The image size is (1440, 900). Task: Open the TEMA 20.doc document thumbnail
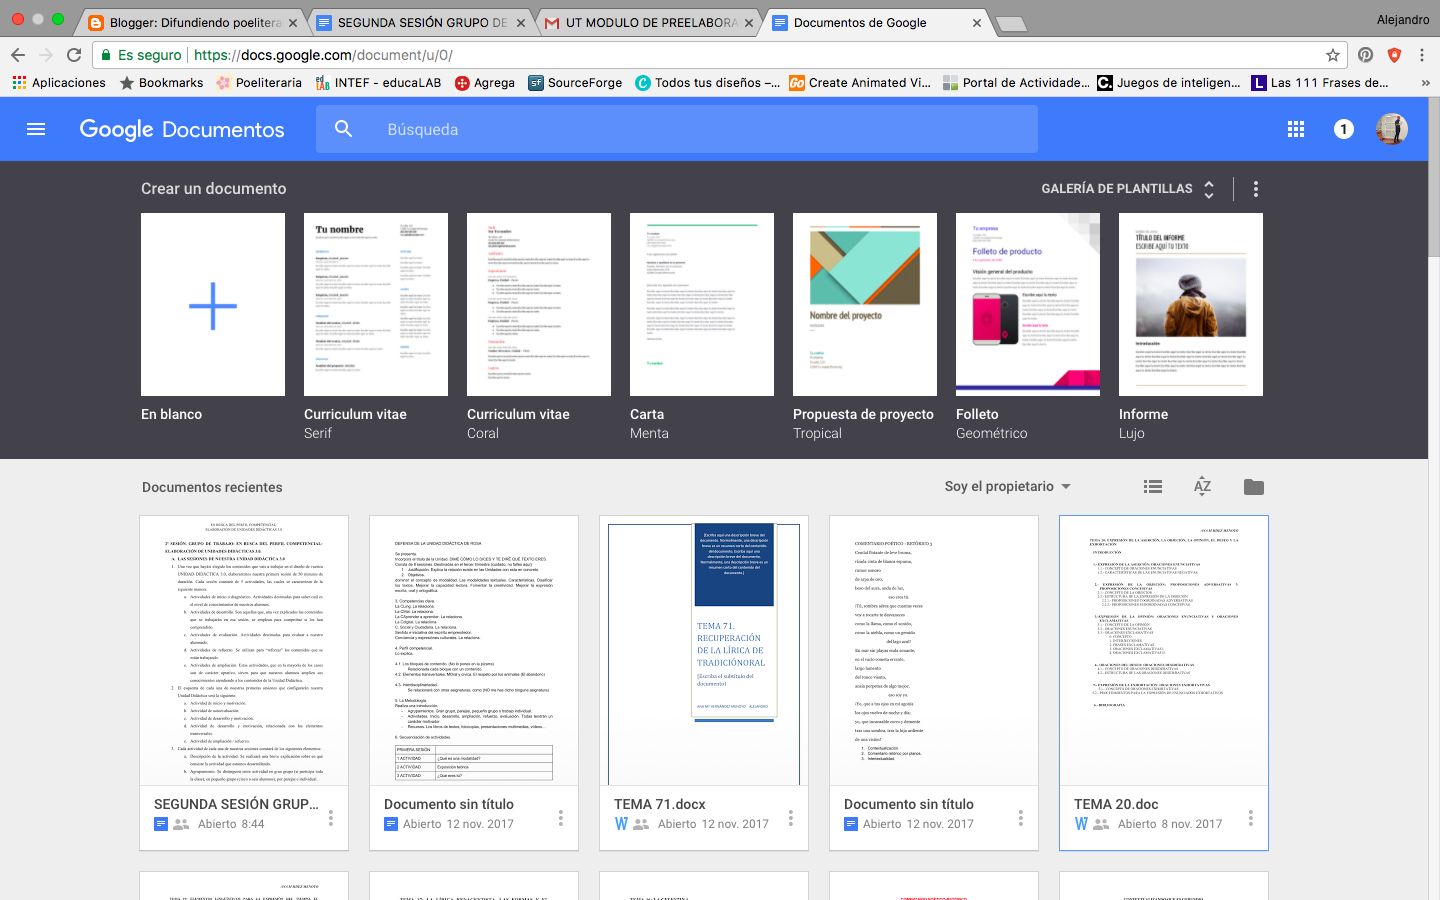(1164, 651)
